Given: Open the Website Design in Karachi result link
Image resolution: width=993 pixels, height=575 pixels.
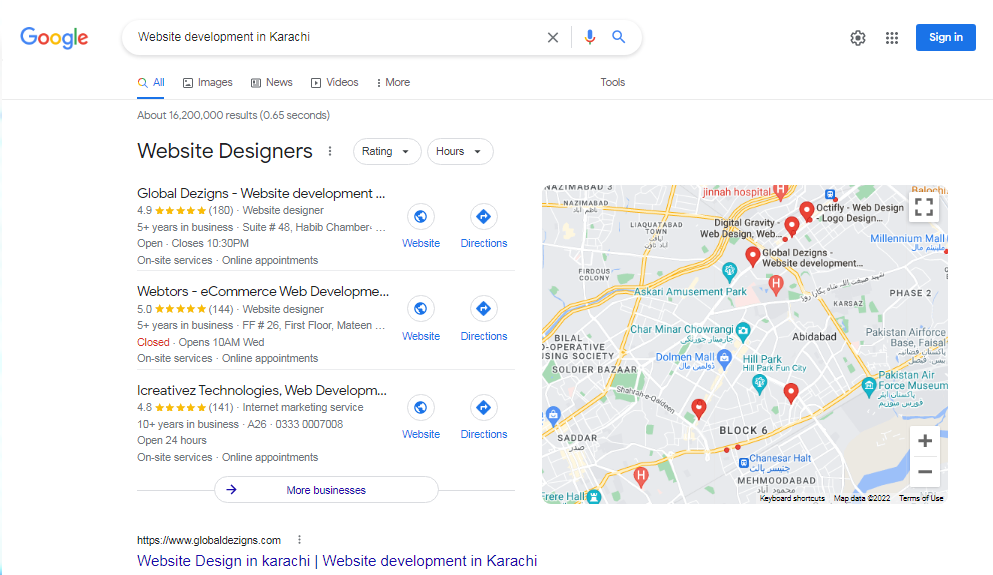Looking at the screenshot, I should point(337,561).
